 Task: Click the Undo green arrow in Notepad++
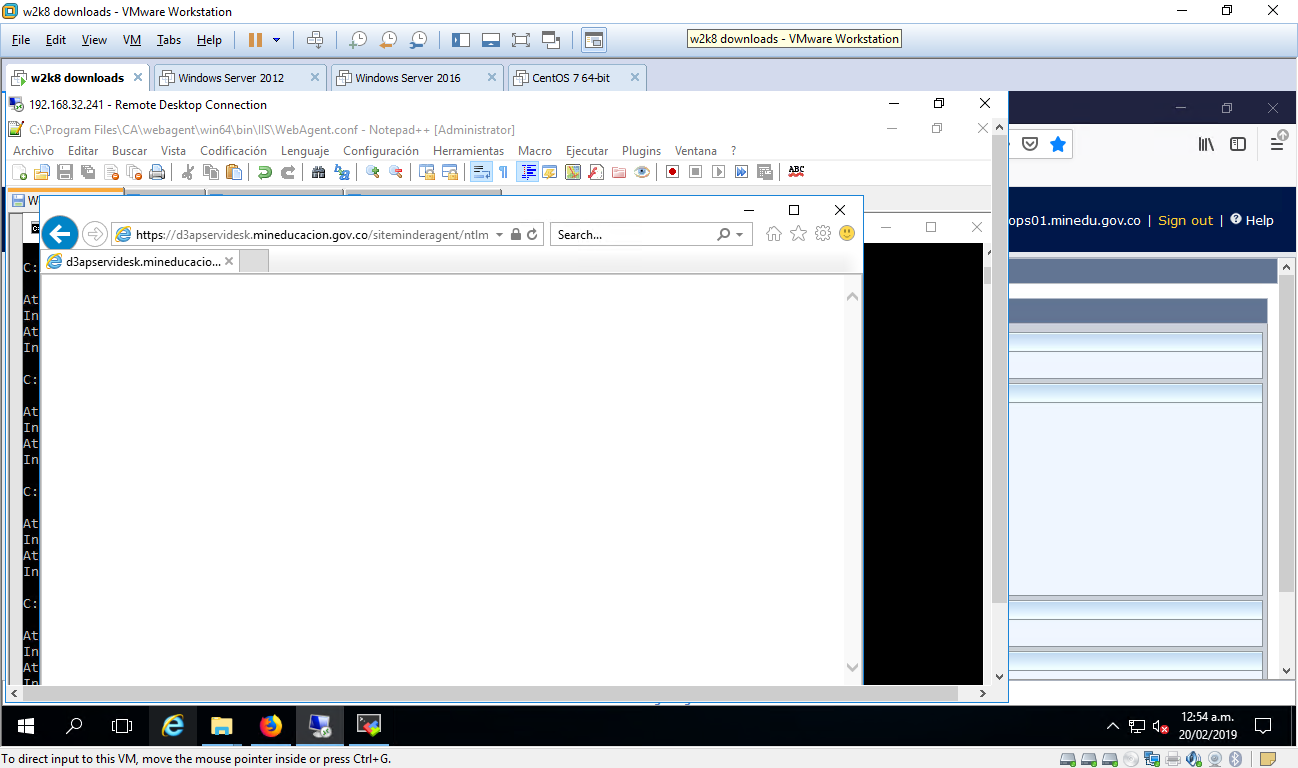pyautogui.click(x=264, y=172)
